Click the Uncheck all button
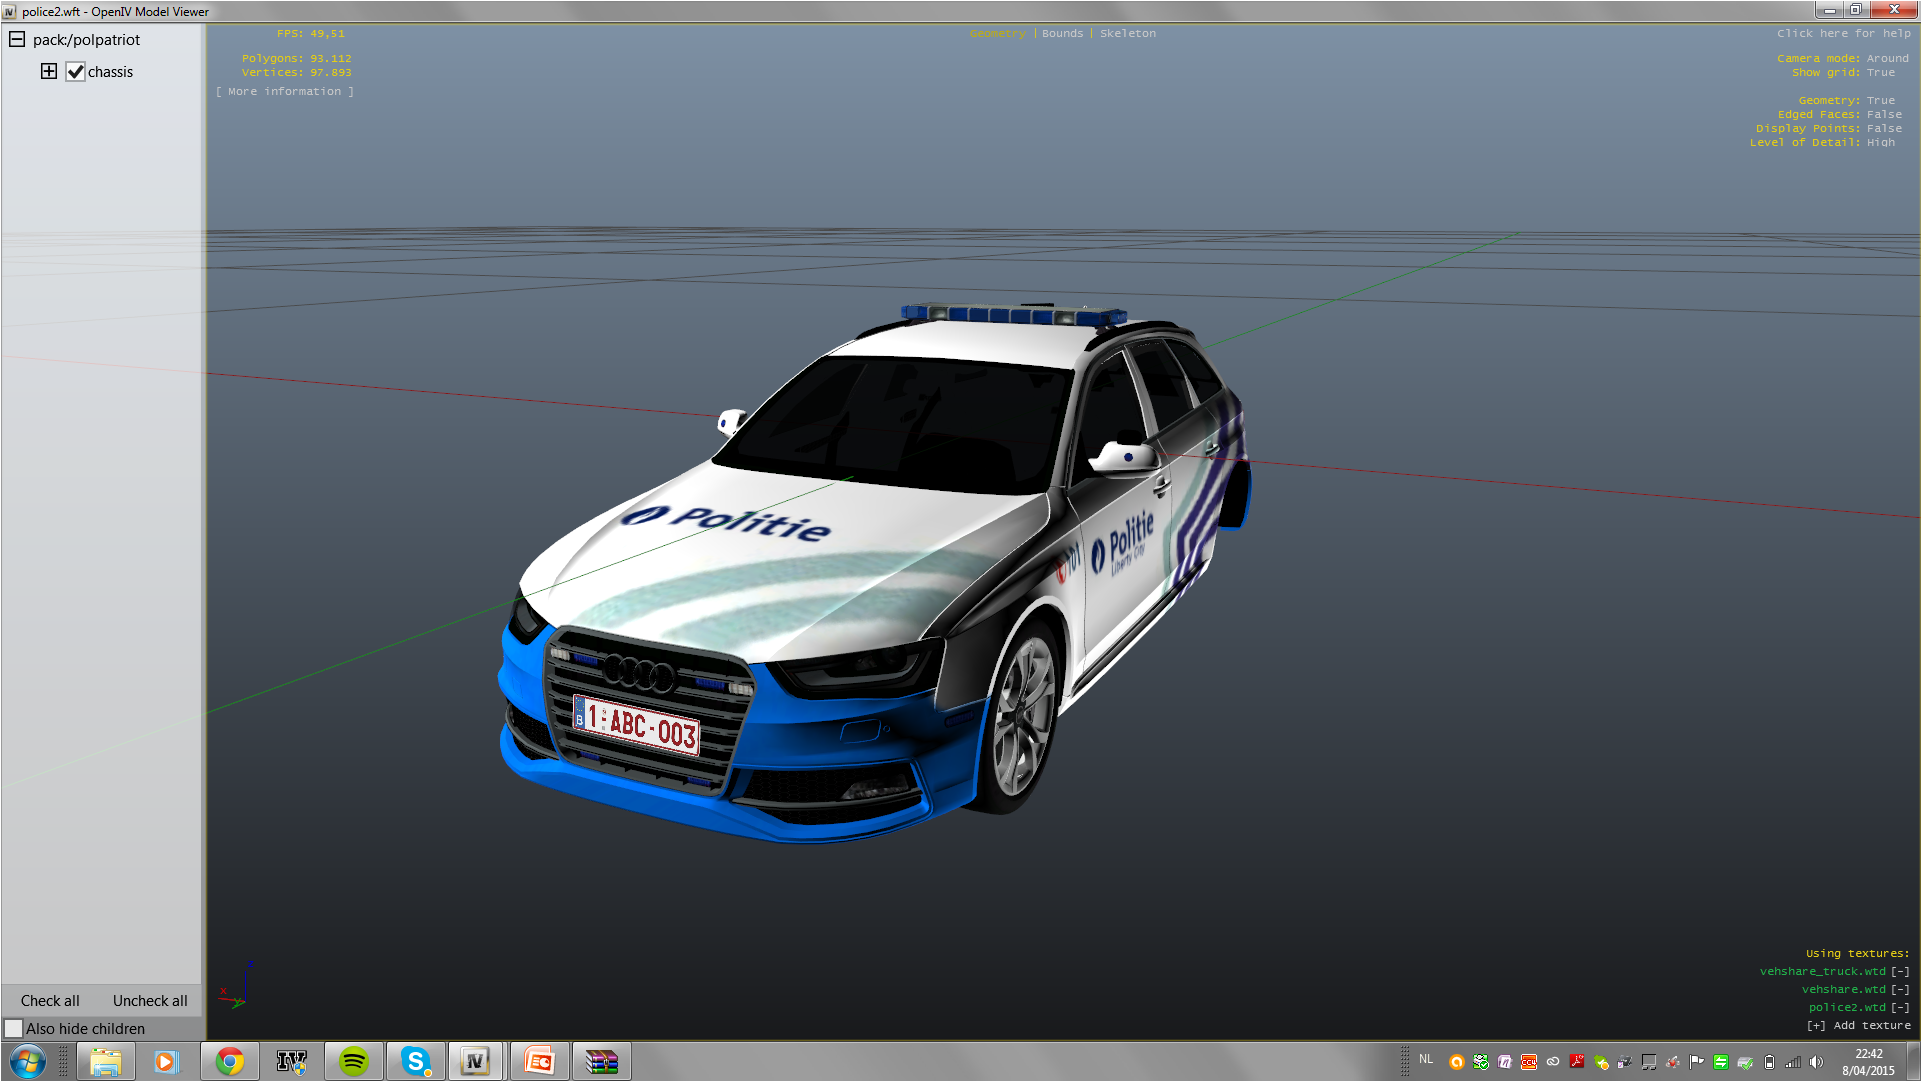 (150, 1001)
